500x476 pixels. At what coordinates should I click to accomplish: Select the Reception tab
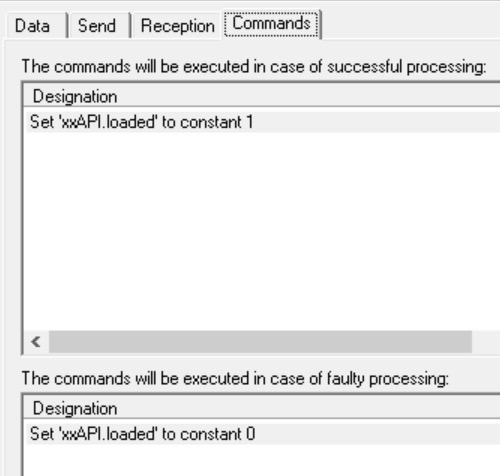click(177, 26)
